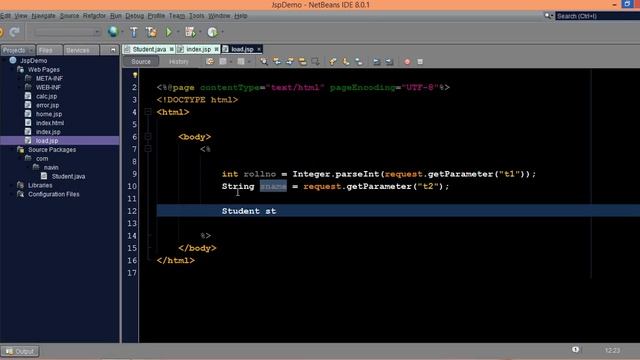Viewport: 640px width, 360px height.
Task: Open the Output window button
Action: coord(20,351)
